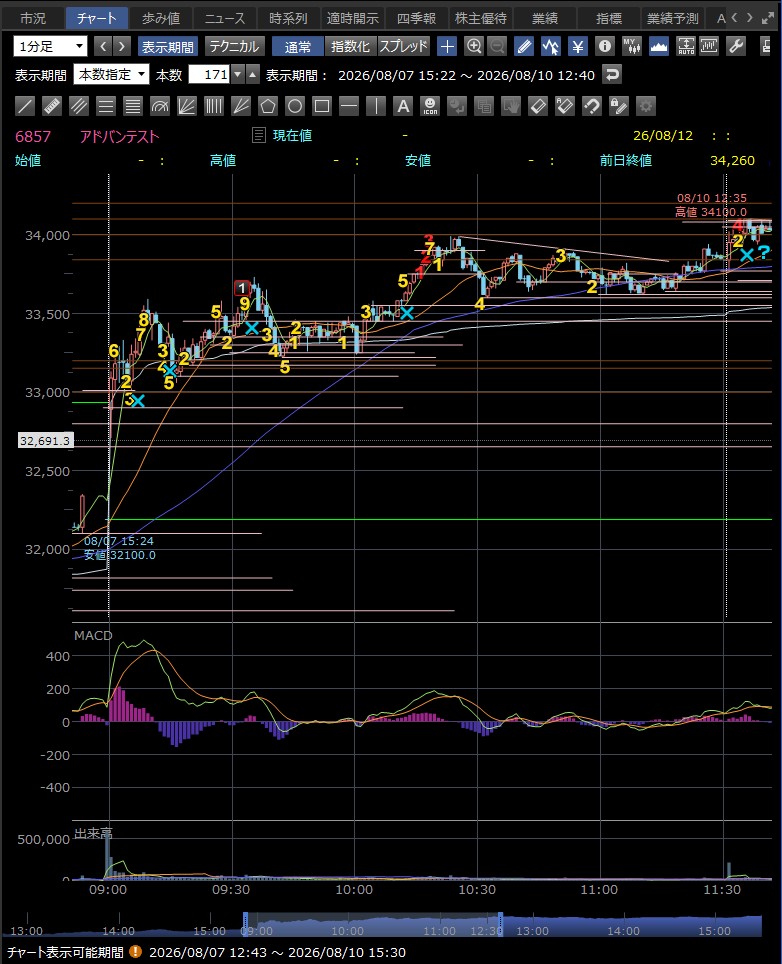Toggle the pencil drawing mode button
The image size is (782, 964).
tap(524, 46)
